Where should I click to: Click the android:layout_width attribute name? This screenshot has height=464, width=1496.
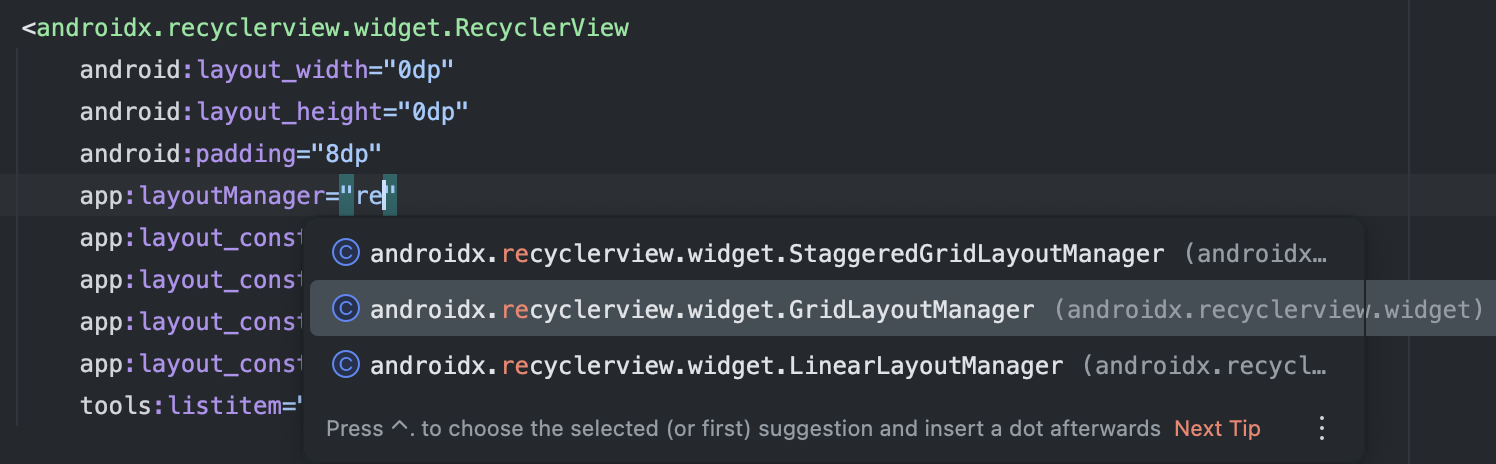tap(225, 70)
